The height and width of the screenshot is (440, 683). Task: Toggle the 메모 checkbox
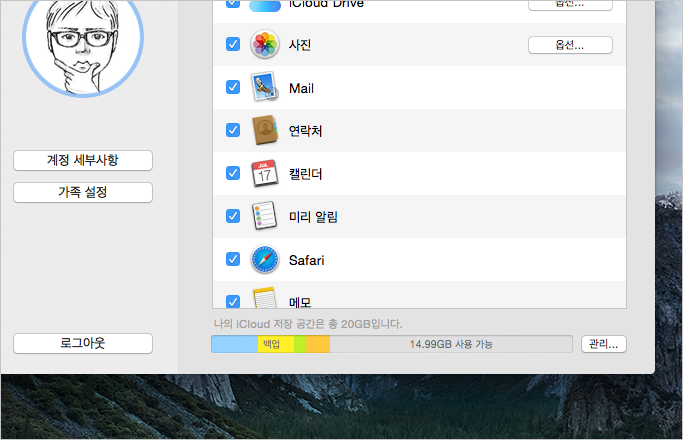(x=233, y=301)
